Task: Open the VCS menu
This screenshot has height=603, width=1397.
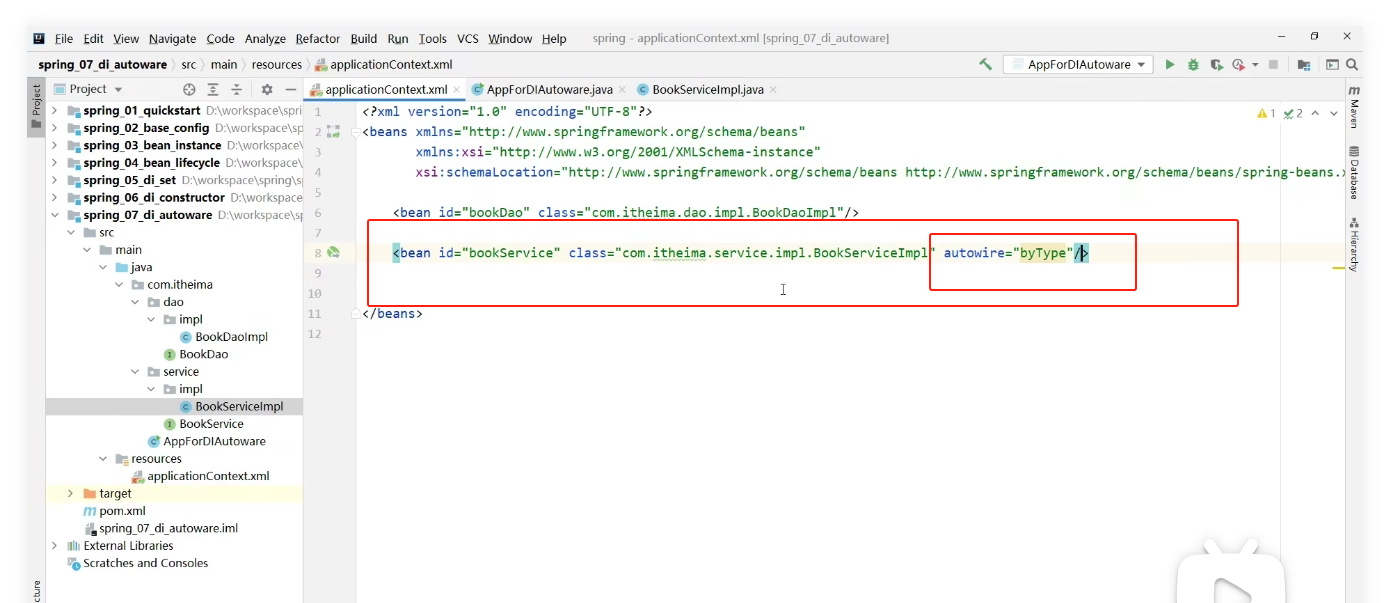Action: [x=468, y=38]
